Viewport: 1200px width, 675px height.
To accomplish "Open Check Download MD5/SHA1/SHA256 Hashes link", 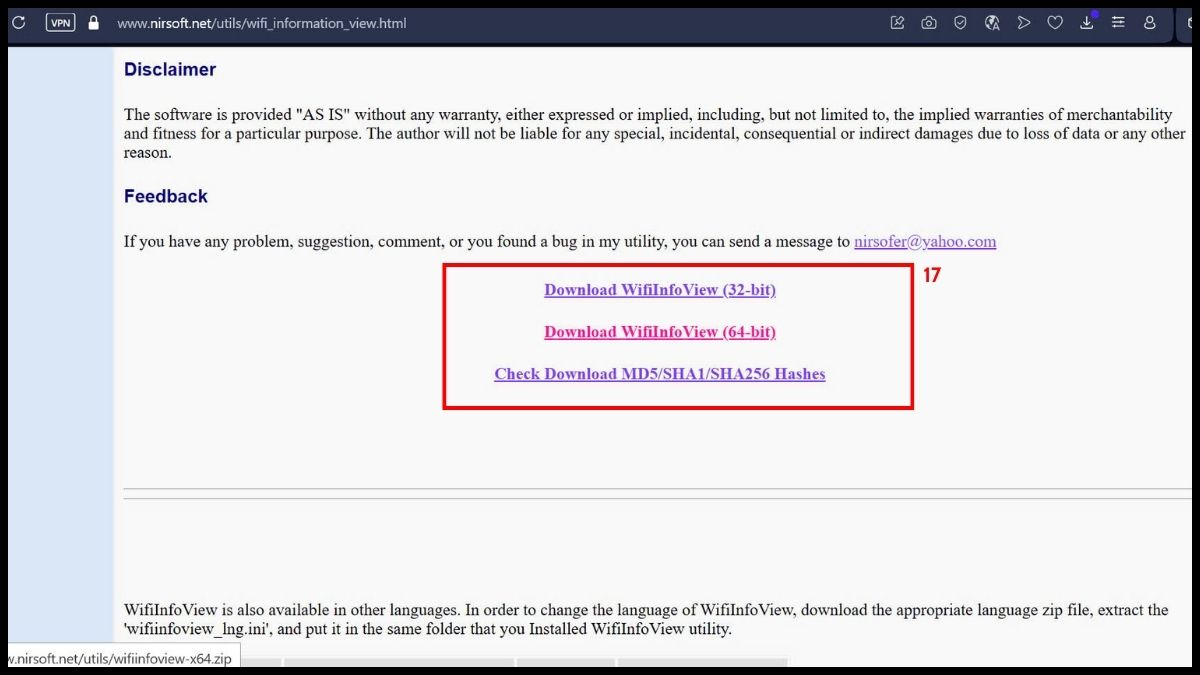I will tap(660, 374).
